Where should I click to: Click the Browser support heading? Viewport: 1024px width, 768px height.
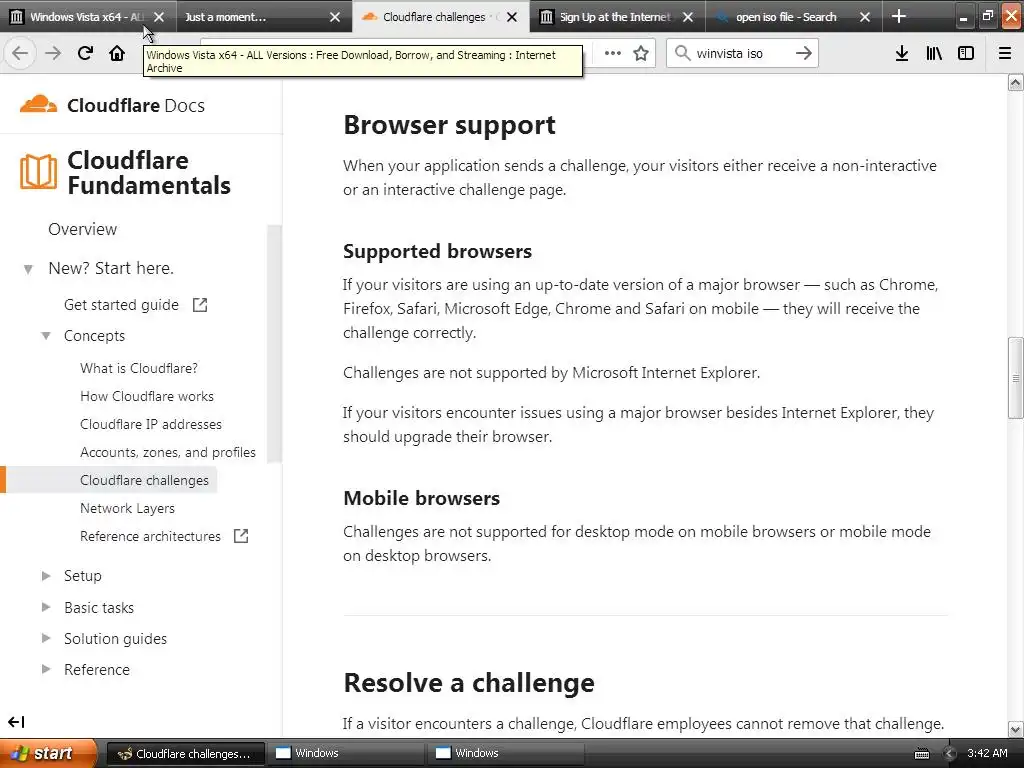point(449,125)
